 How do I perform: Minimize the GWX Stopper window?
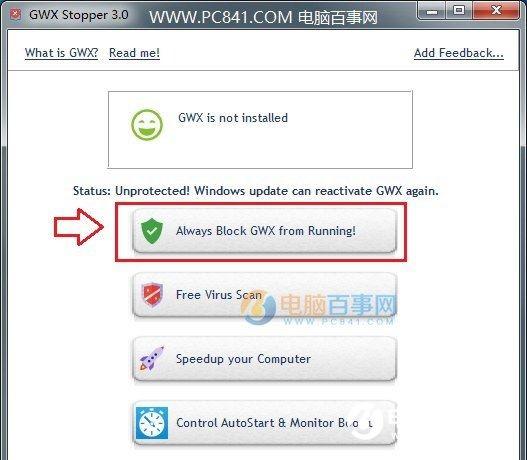pos(432,11)
